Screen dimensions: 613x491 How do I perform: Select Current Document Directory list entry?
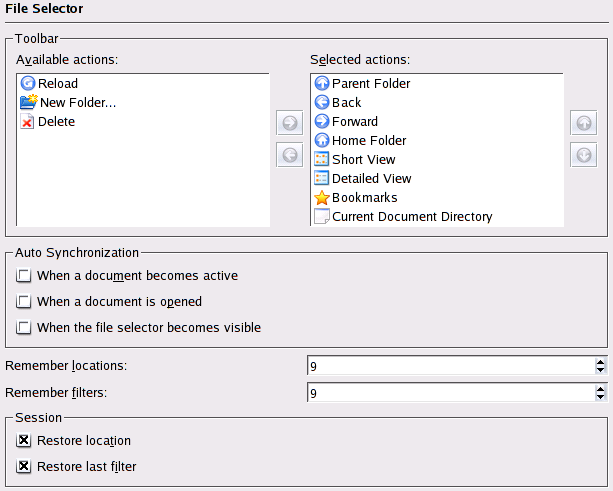[412, 217]
